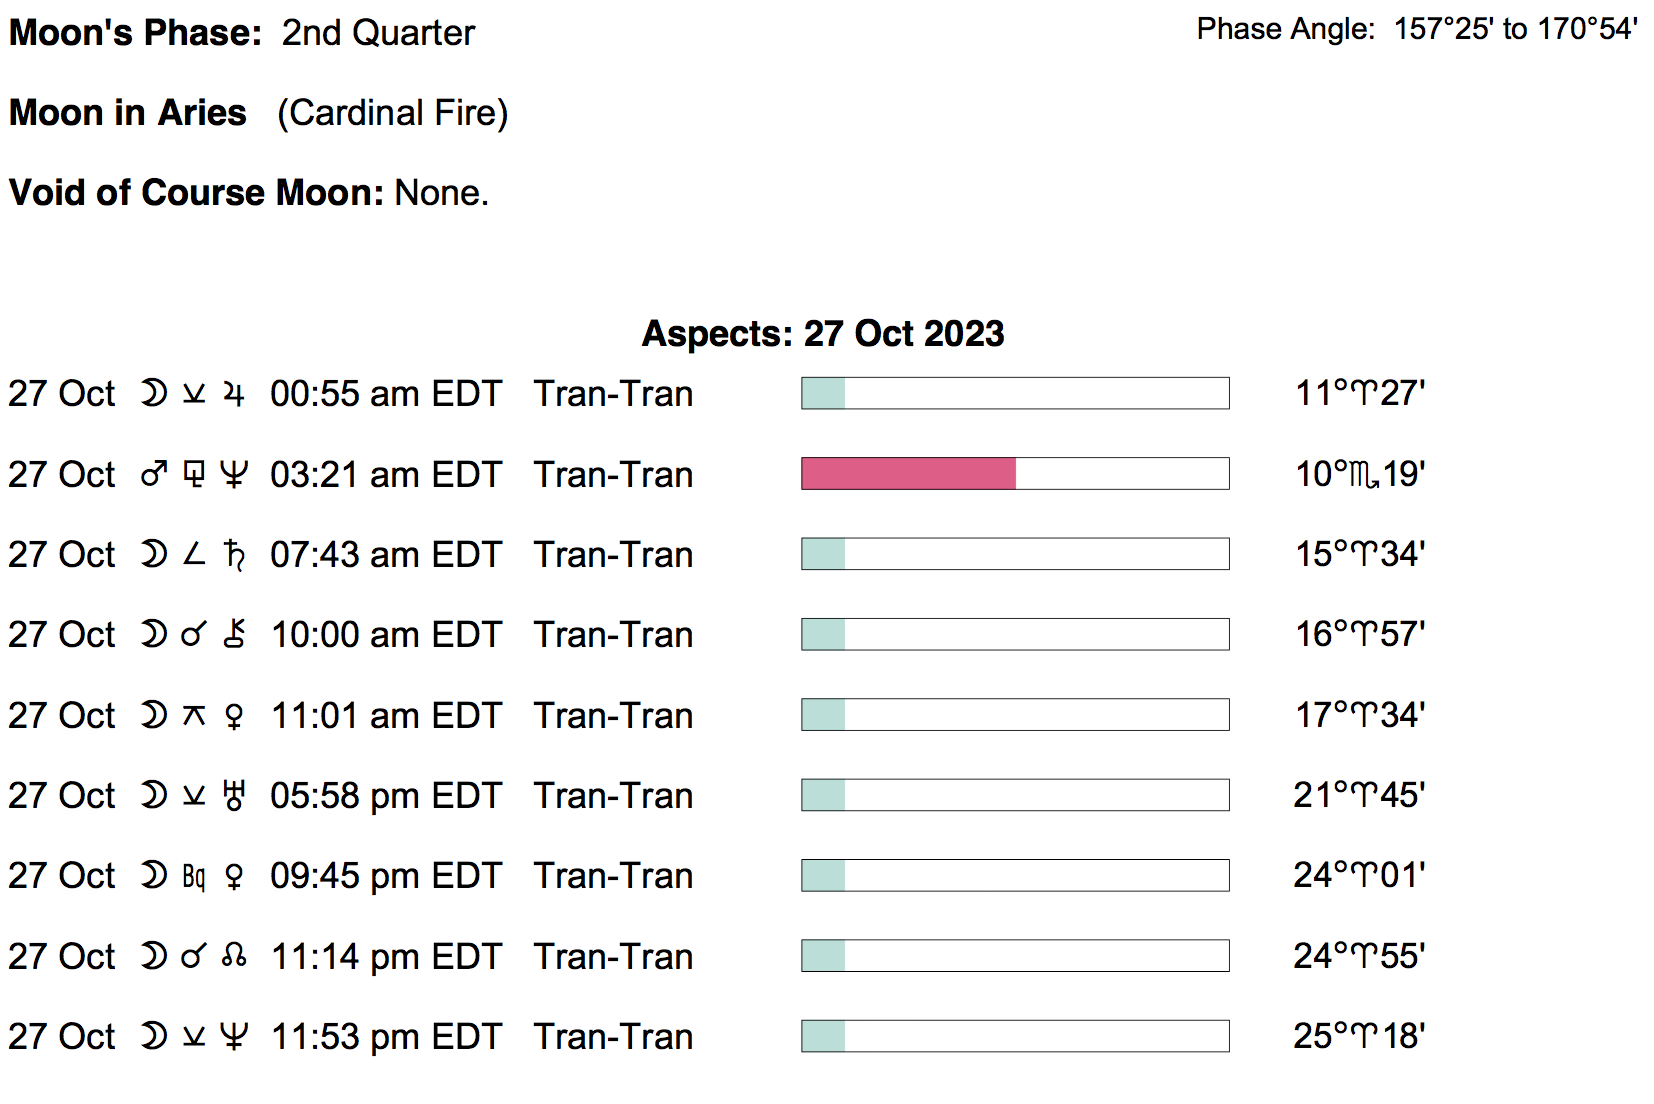Viewport: 1654px width, 1104px height.
Task: Click the pink Mars-Neptune strength bar
Action: pyautogui.click(x=908, y=474)
